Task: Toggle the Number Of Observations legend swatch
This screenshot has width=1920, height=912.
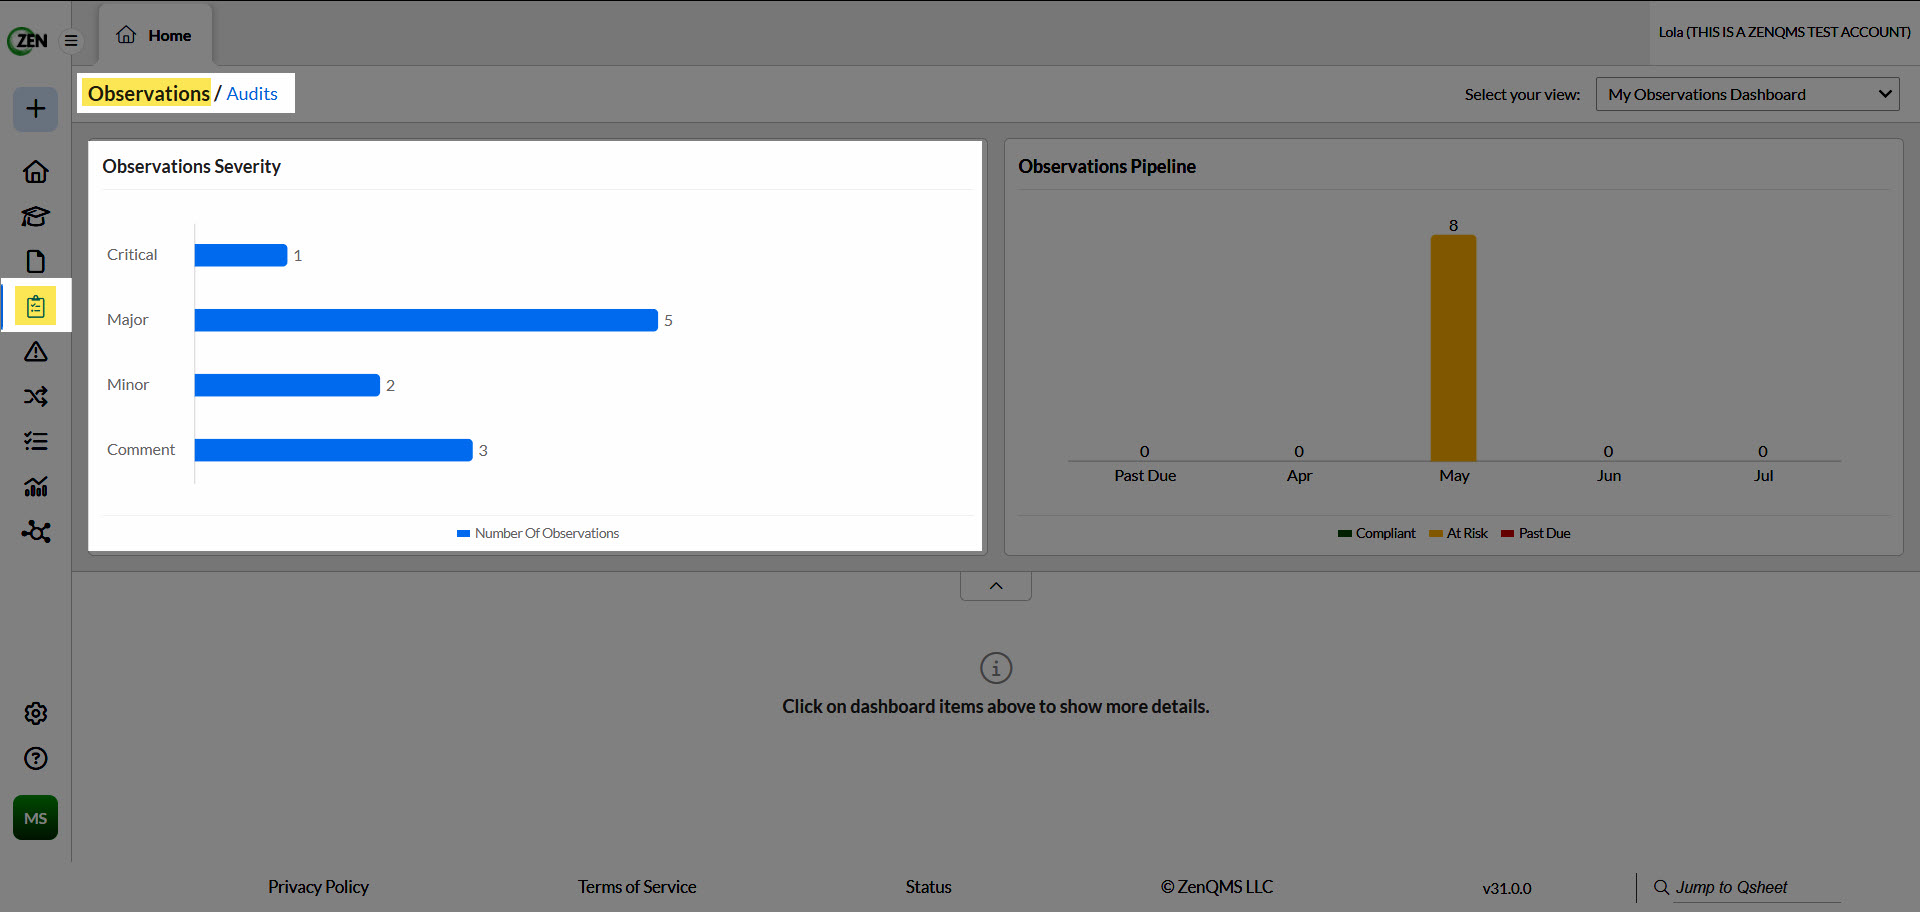Action: pyautogui.click(x=463, y=534)
